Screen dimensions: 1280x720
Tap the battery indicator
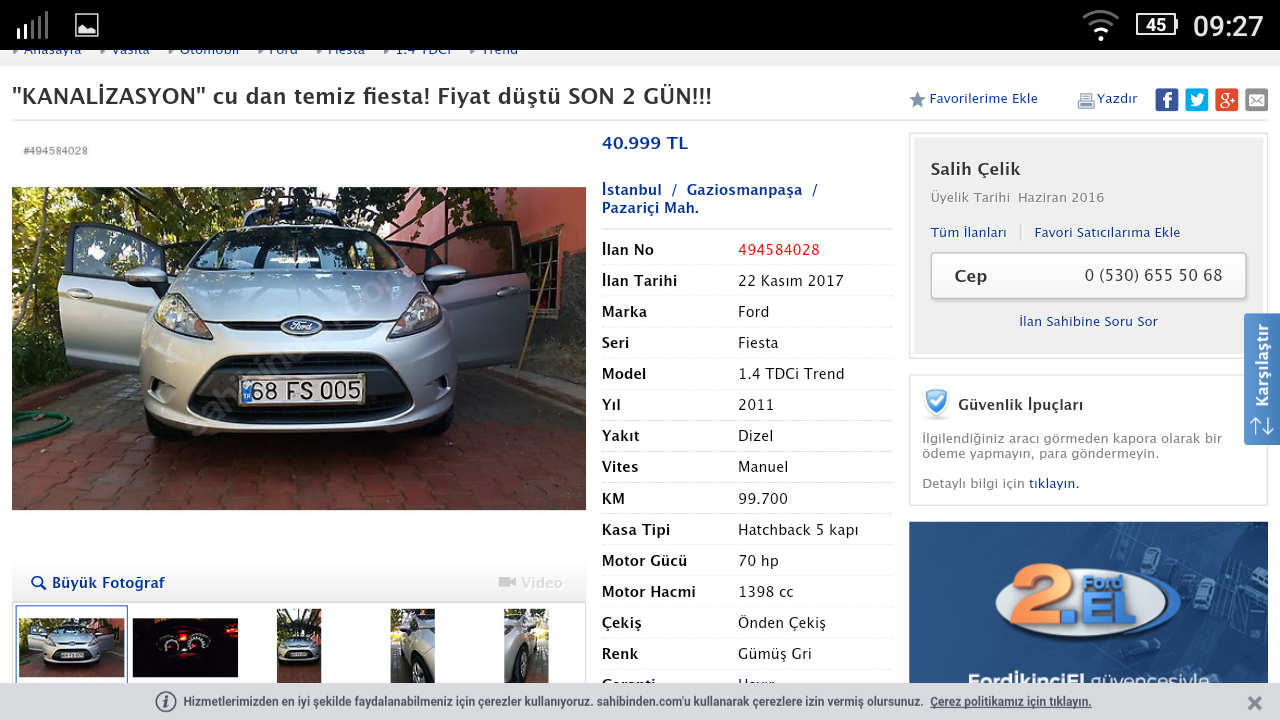pyautogui.click(x=1156, y=25)
